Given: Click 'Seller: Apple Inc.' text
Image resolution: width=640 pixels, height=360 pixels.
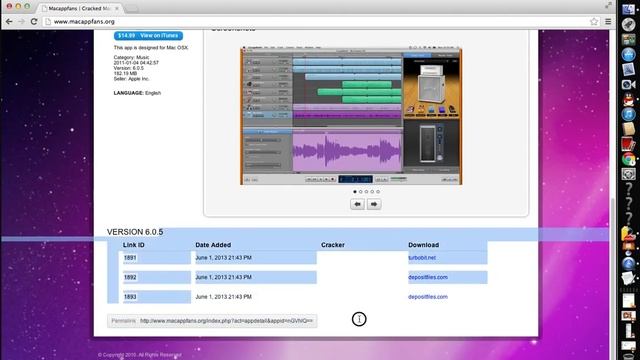Looking at the screenshot, I should (x=131, y=79).
